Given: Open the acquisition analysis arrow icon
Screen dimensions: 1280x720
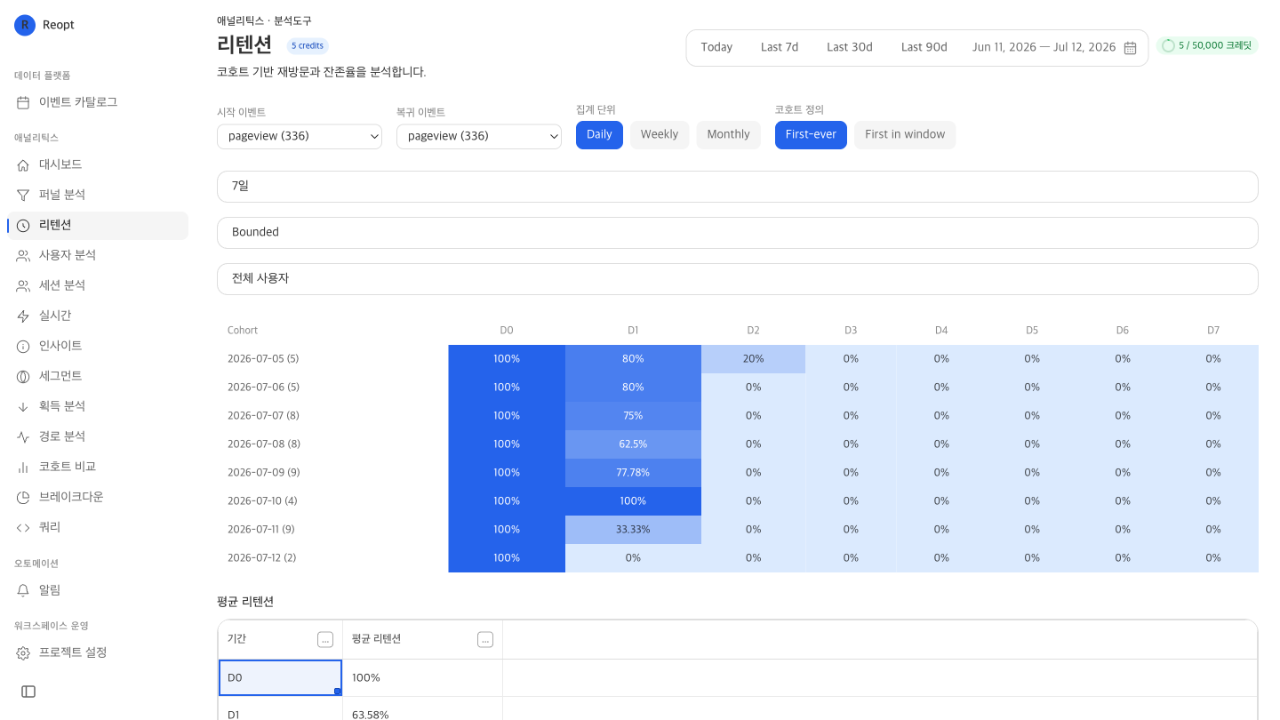Looking at the screenshot, I should tap(23, 407).
